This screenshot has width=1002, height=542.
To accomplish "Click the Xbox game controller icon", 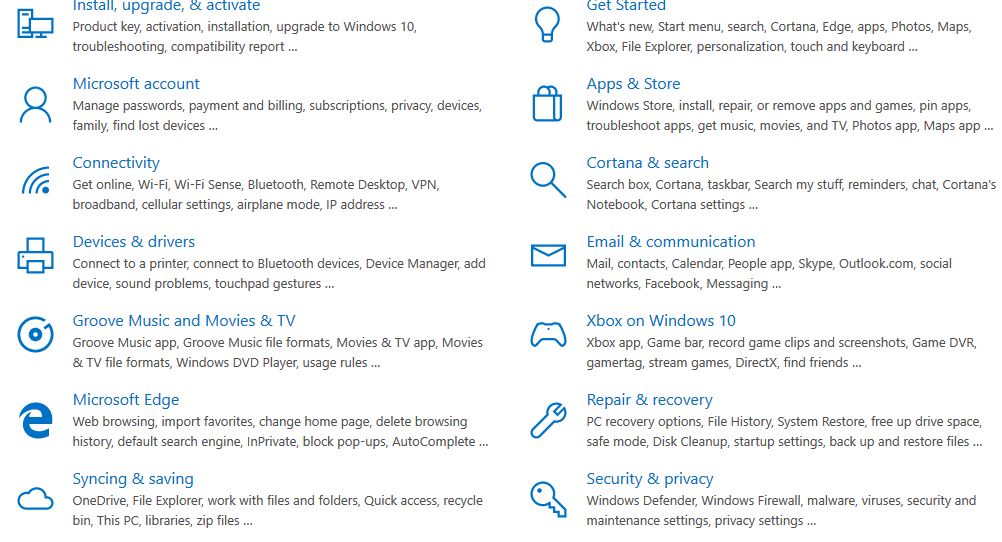I will pos(548,334).
